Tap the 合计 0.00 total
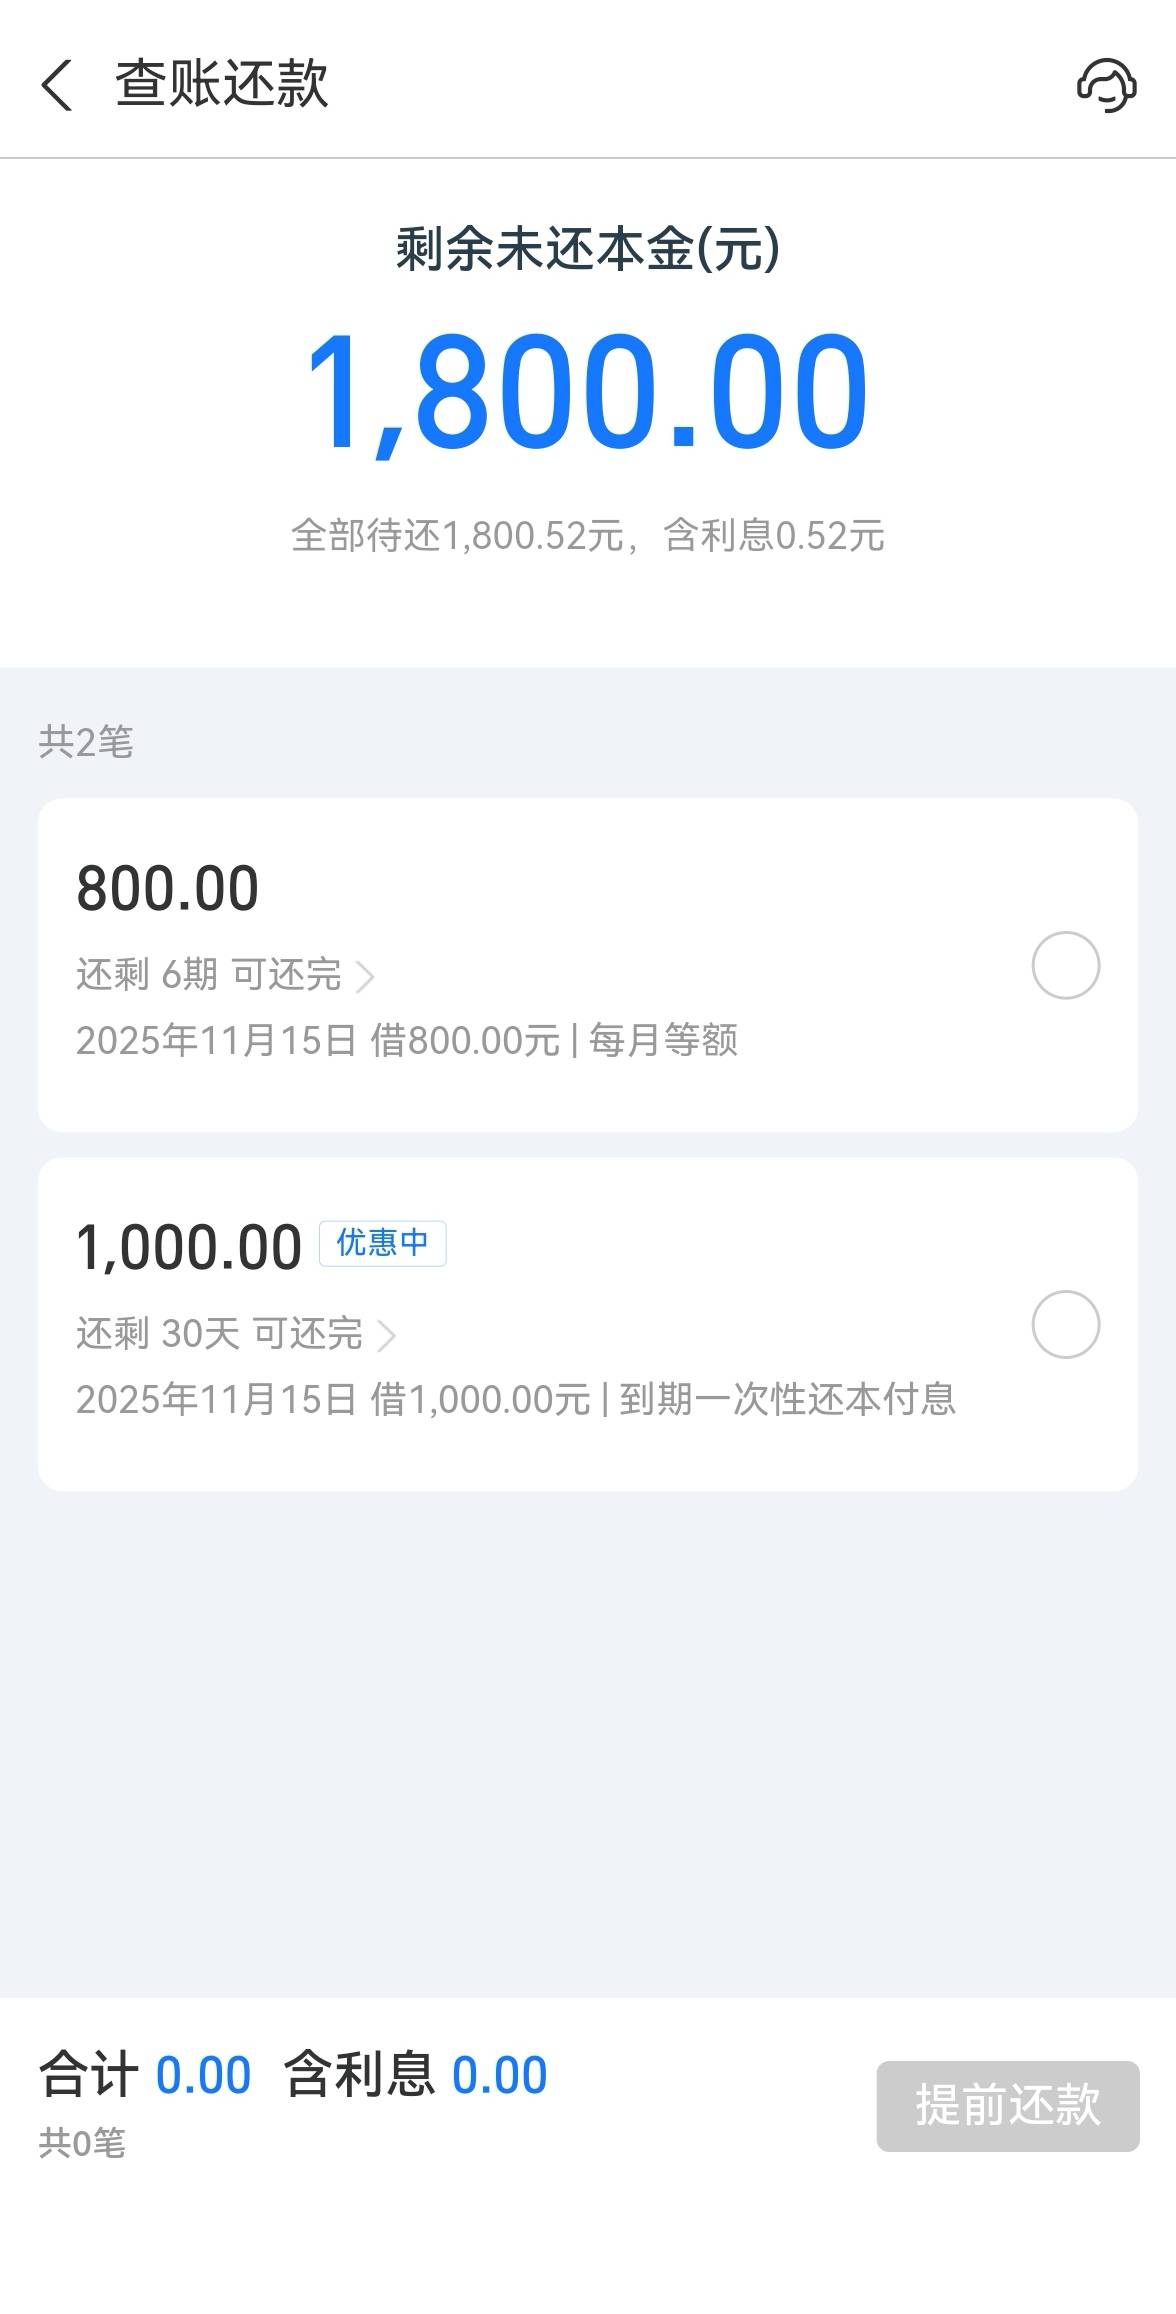This screenshot has width=1176, height=2314. 145,2075
